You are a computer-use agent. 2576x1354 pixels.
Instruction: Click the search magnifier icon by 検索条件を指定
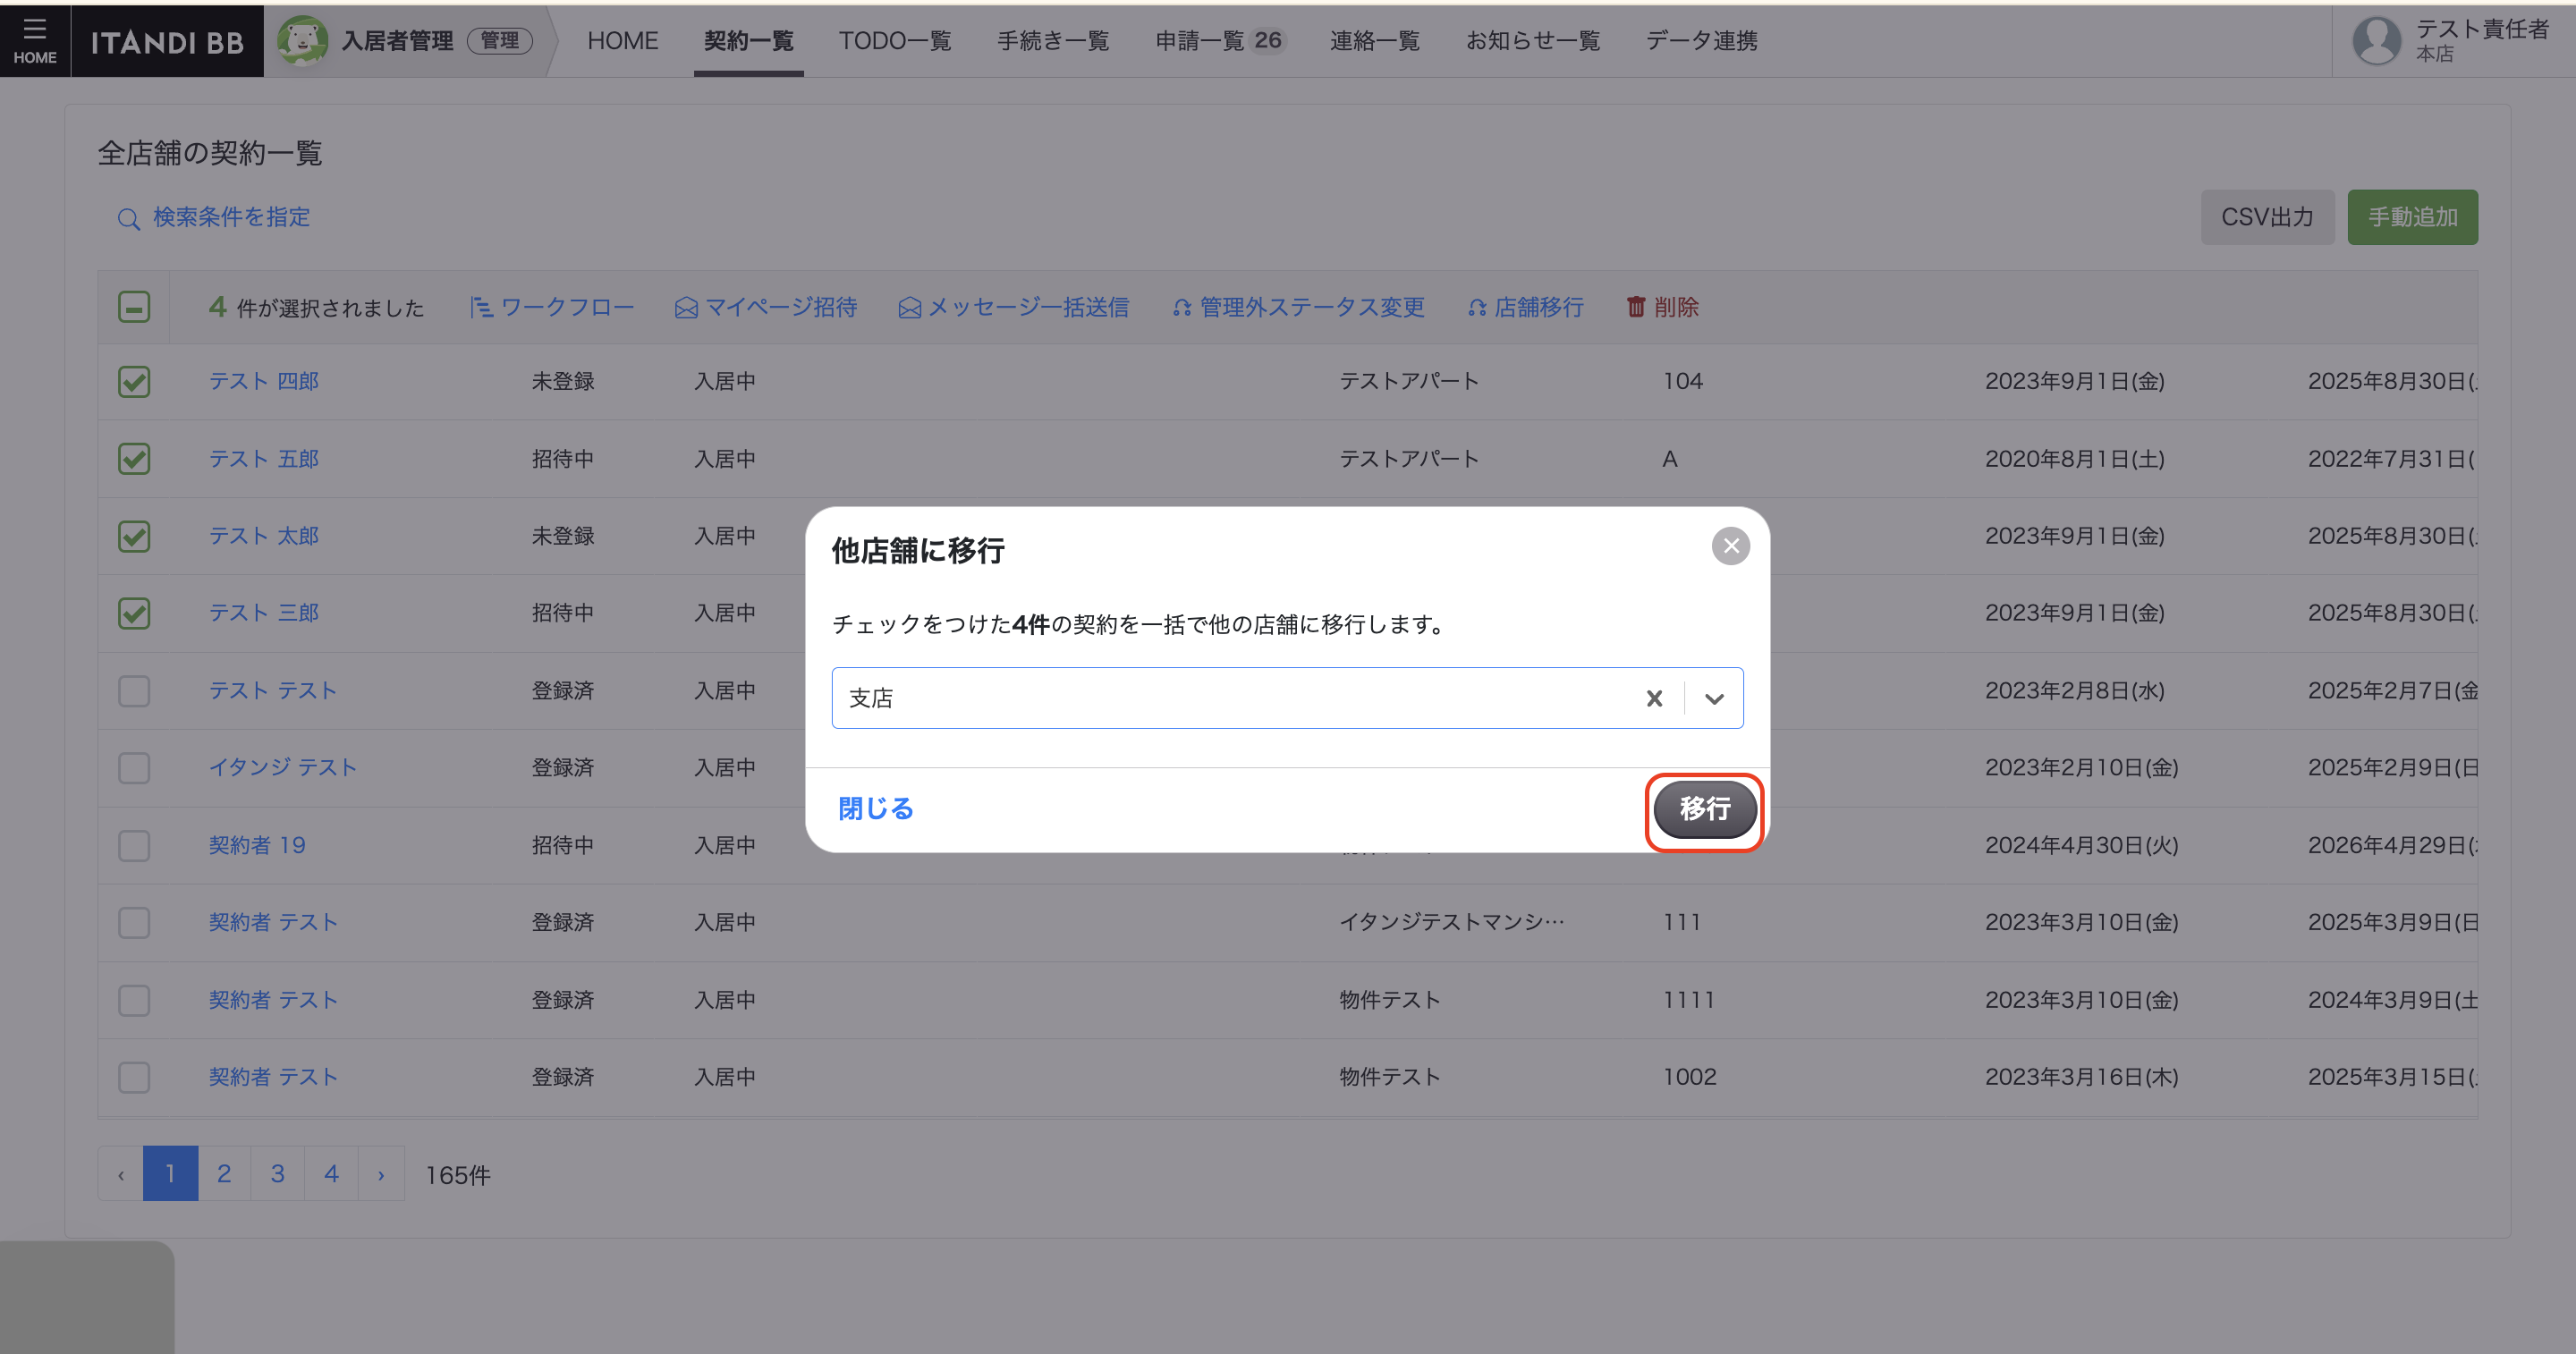tap(128, 219)
